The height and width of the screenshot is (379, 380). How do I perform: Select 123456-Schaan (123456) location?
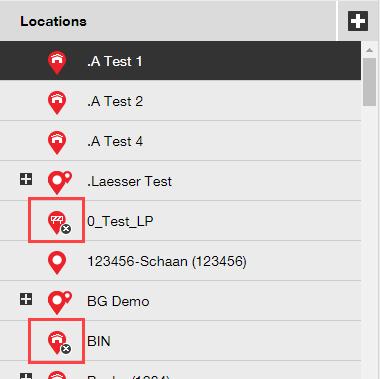167,262
